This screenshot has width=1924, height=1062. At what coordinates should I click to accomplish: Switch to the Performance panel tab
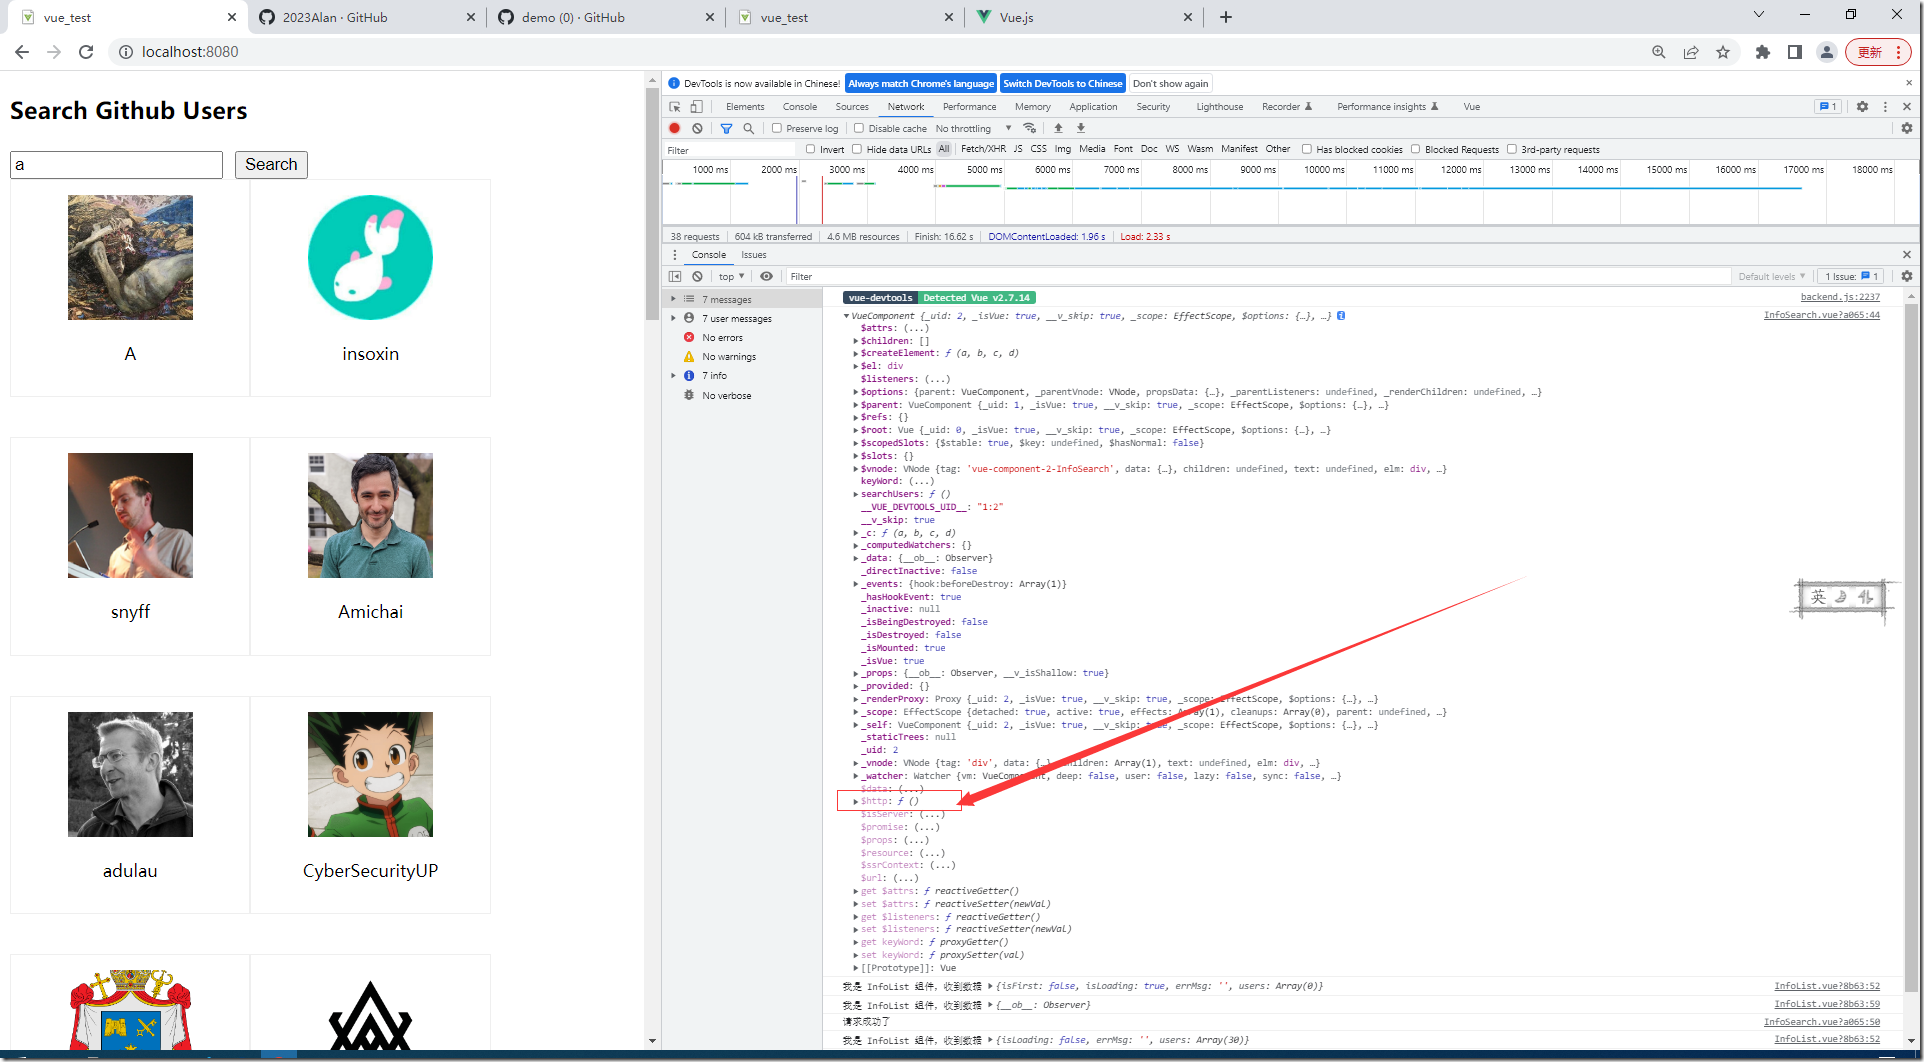pyautogui.click(x=969, y=106)
